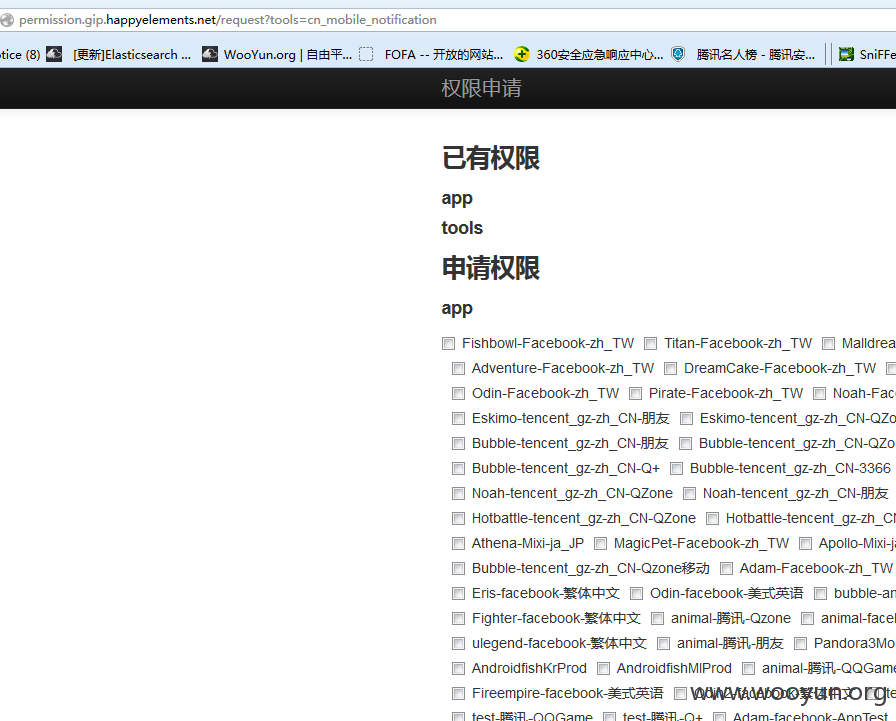The height and width of the screenshot is (721, 896).
Task: Check the AndroidfishMlProd checkbox
Action: [x=603, y=668]
